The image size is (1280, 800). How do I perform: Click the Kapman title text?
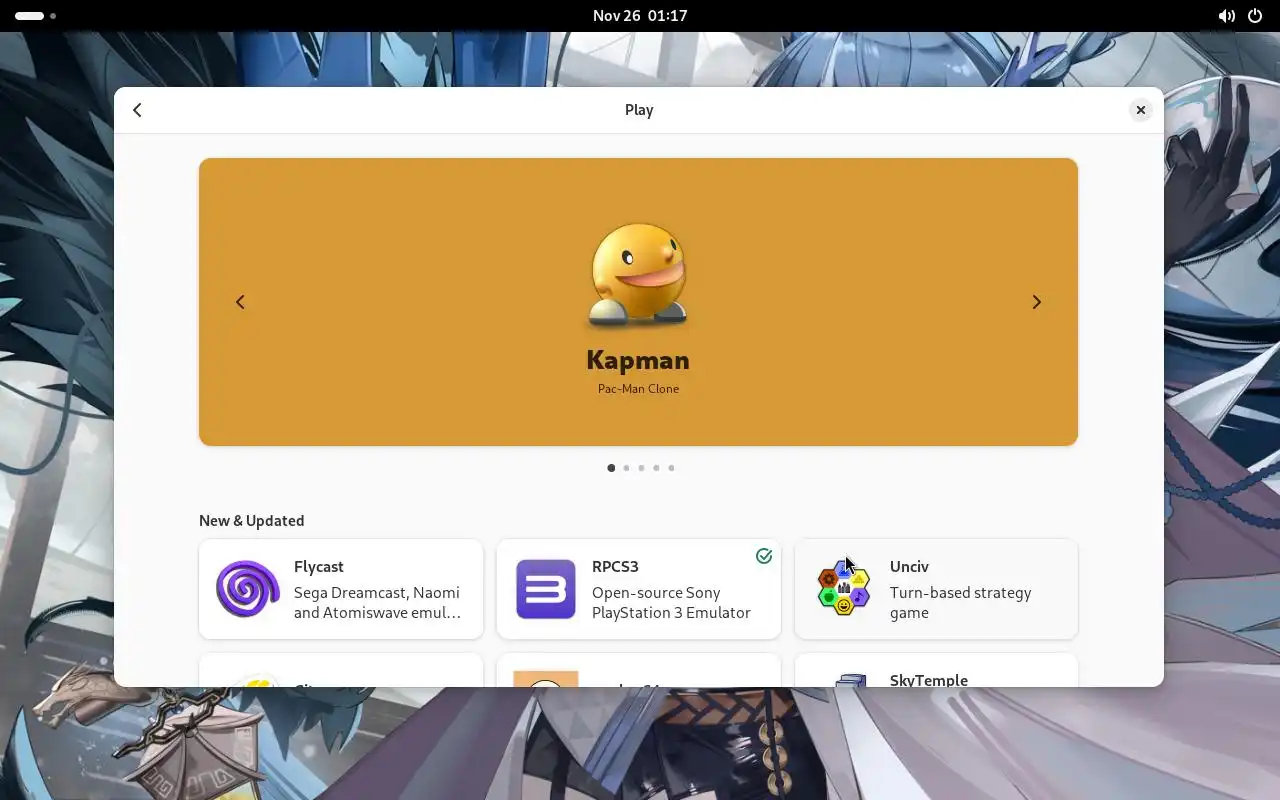pyautogui.click(x=638, y=360)
